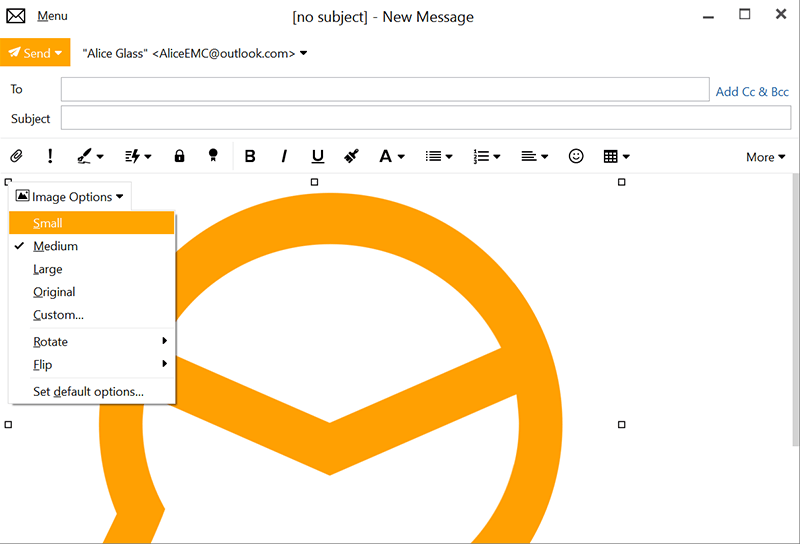Select Original image size
The width and height of the screenshot is (800, 544).
coord(92,292)
